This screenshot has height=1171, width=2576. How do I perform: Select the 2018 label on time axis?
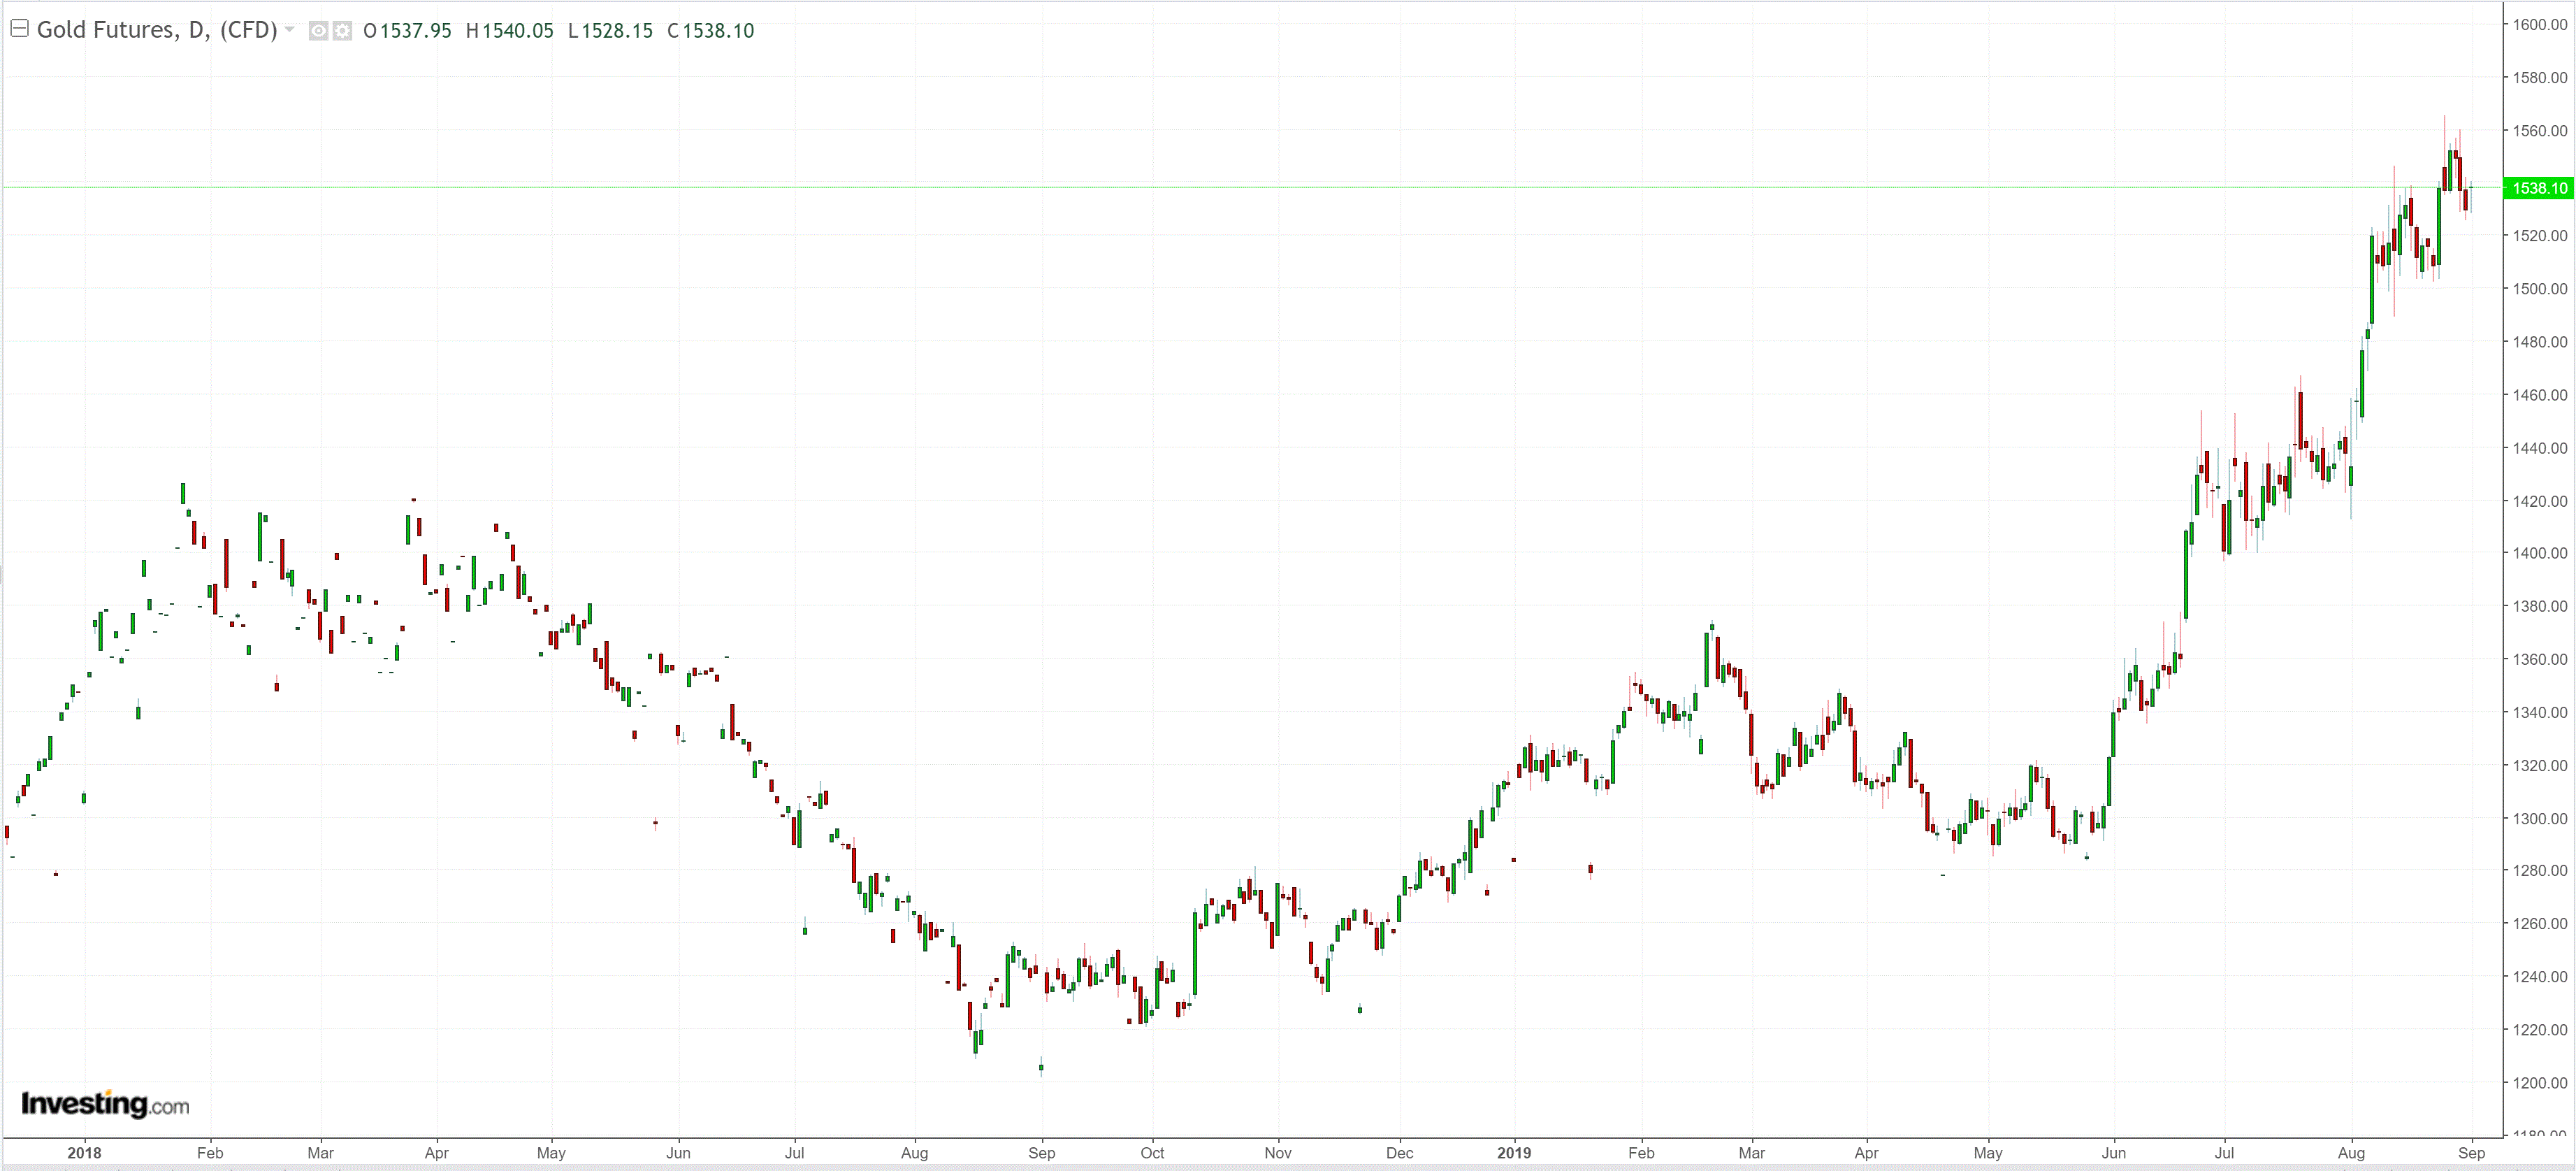84,1153
